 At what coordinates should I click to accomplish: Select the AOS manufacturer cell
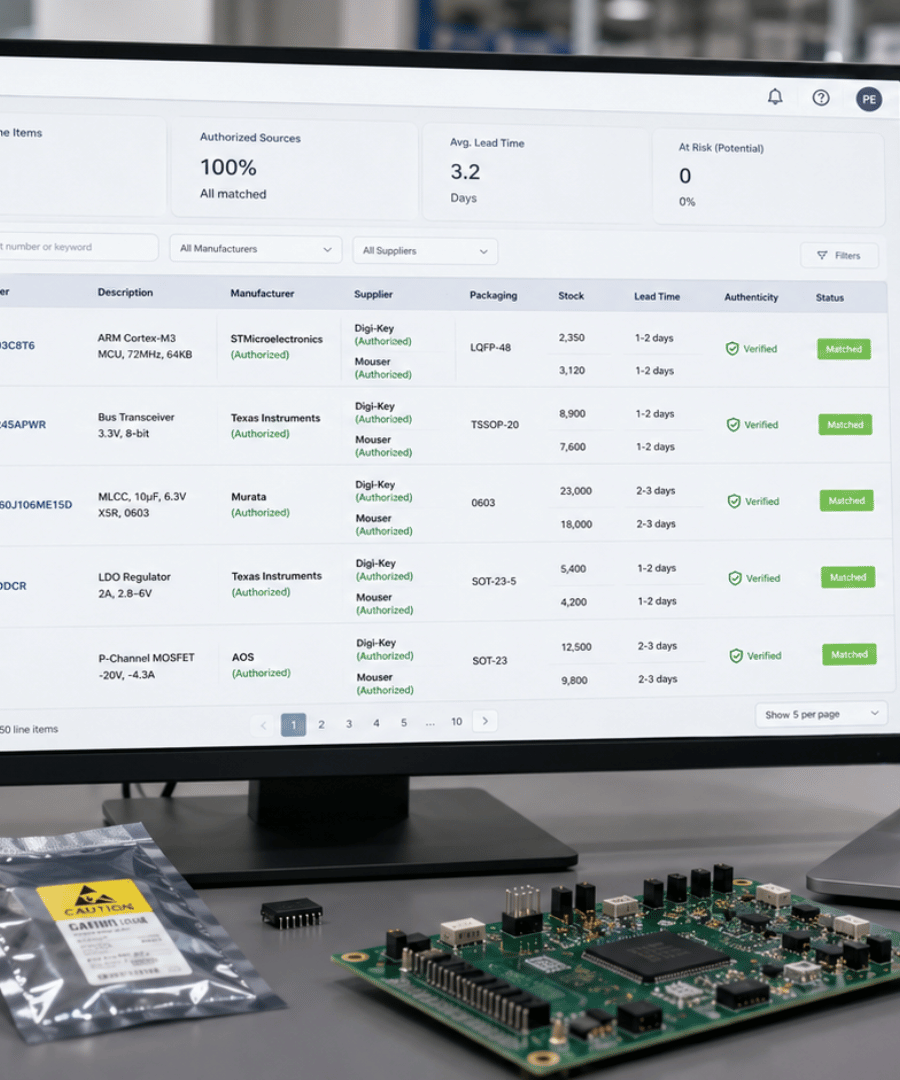click(261, 665)
